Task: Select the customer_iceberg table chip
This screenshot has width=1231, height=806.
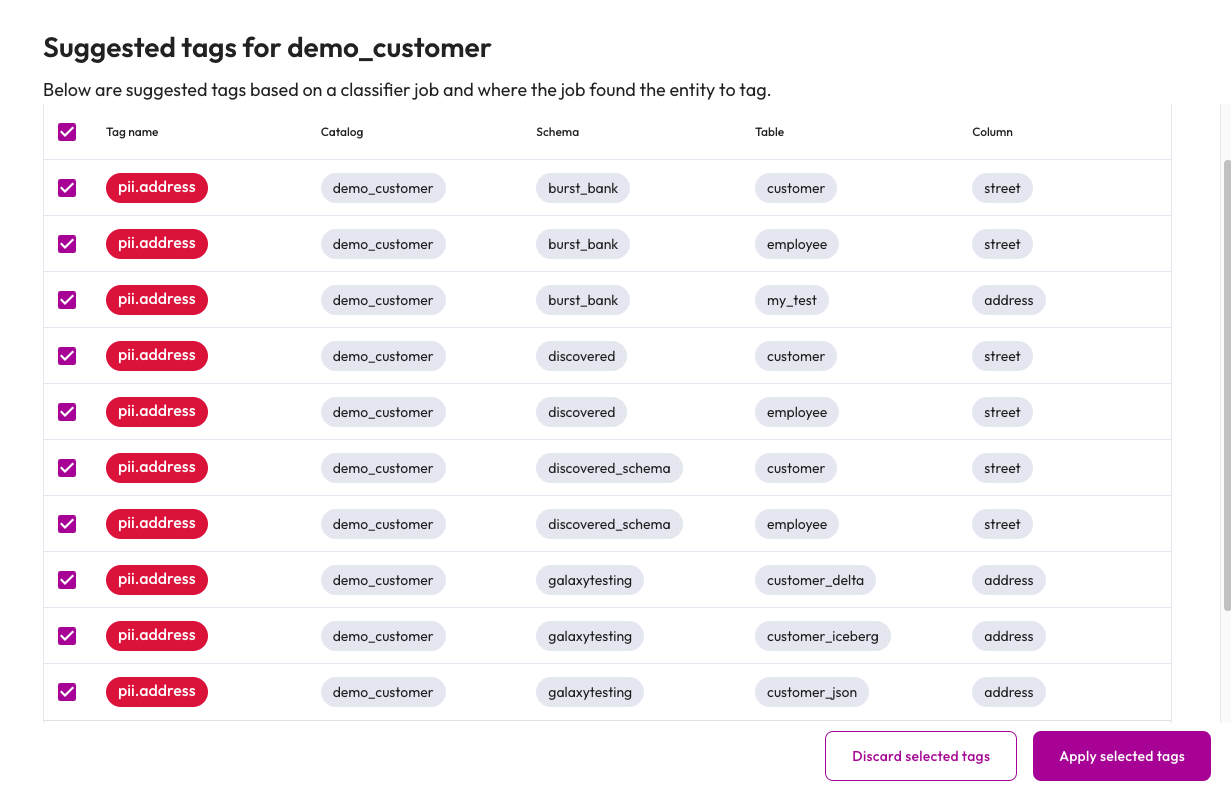Action: [x=822, y=636]
